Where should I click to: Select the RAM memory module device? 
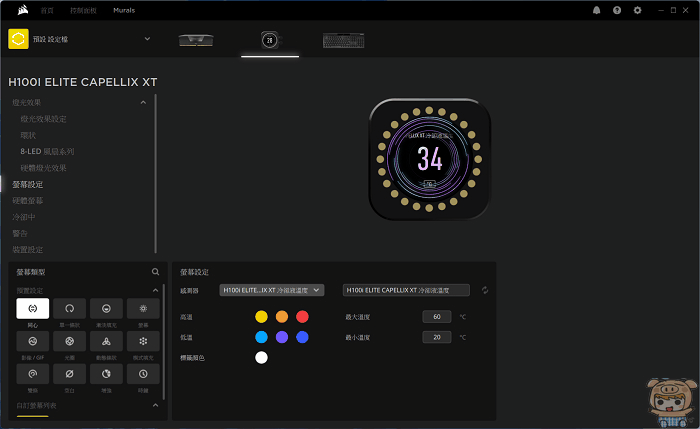click(x=196, y=40)
